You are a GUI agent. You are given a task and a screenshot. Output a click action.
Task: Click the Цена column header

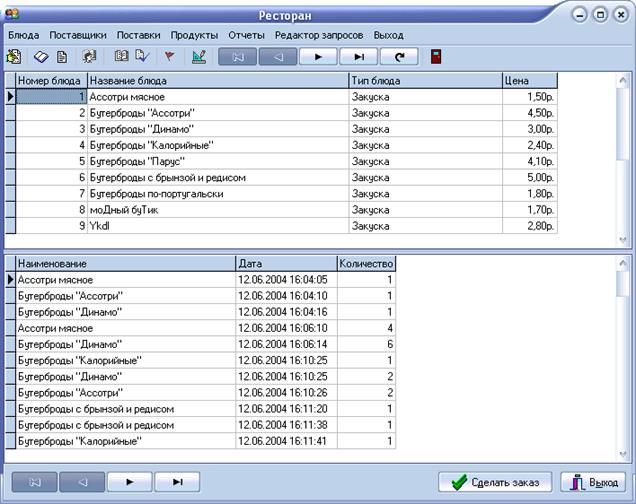tap(529, 80)
